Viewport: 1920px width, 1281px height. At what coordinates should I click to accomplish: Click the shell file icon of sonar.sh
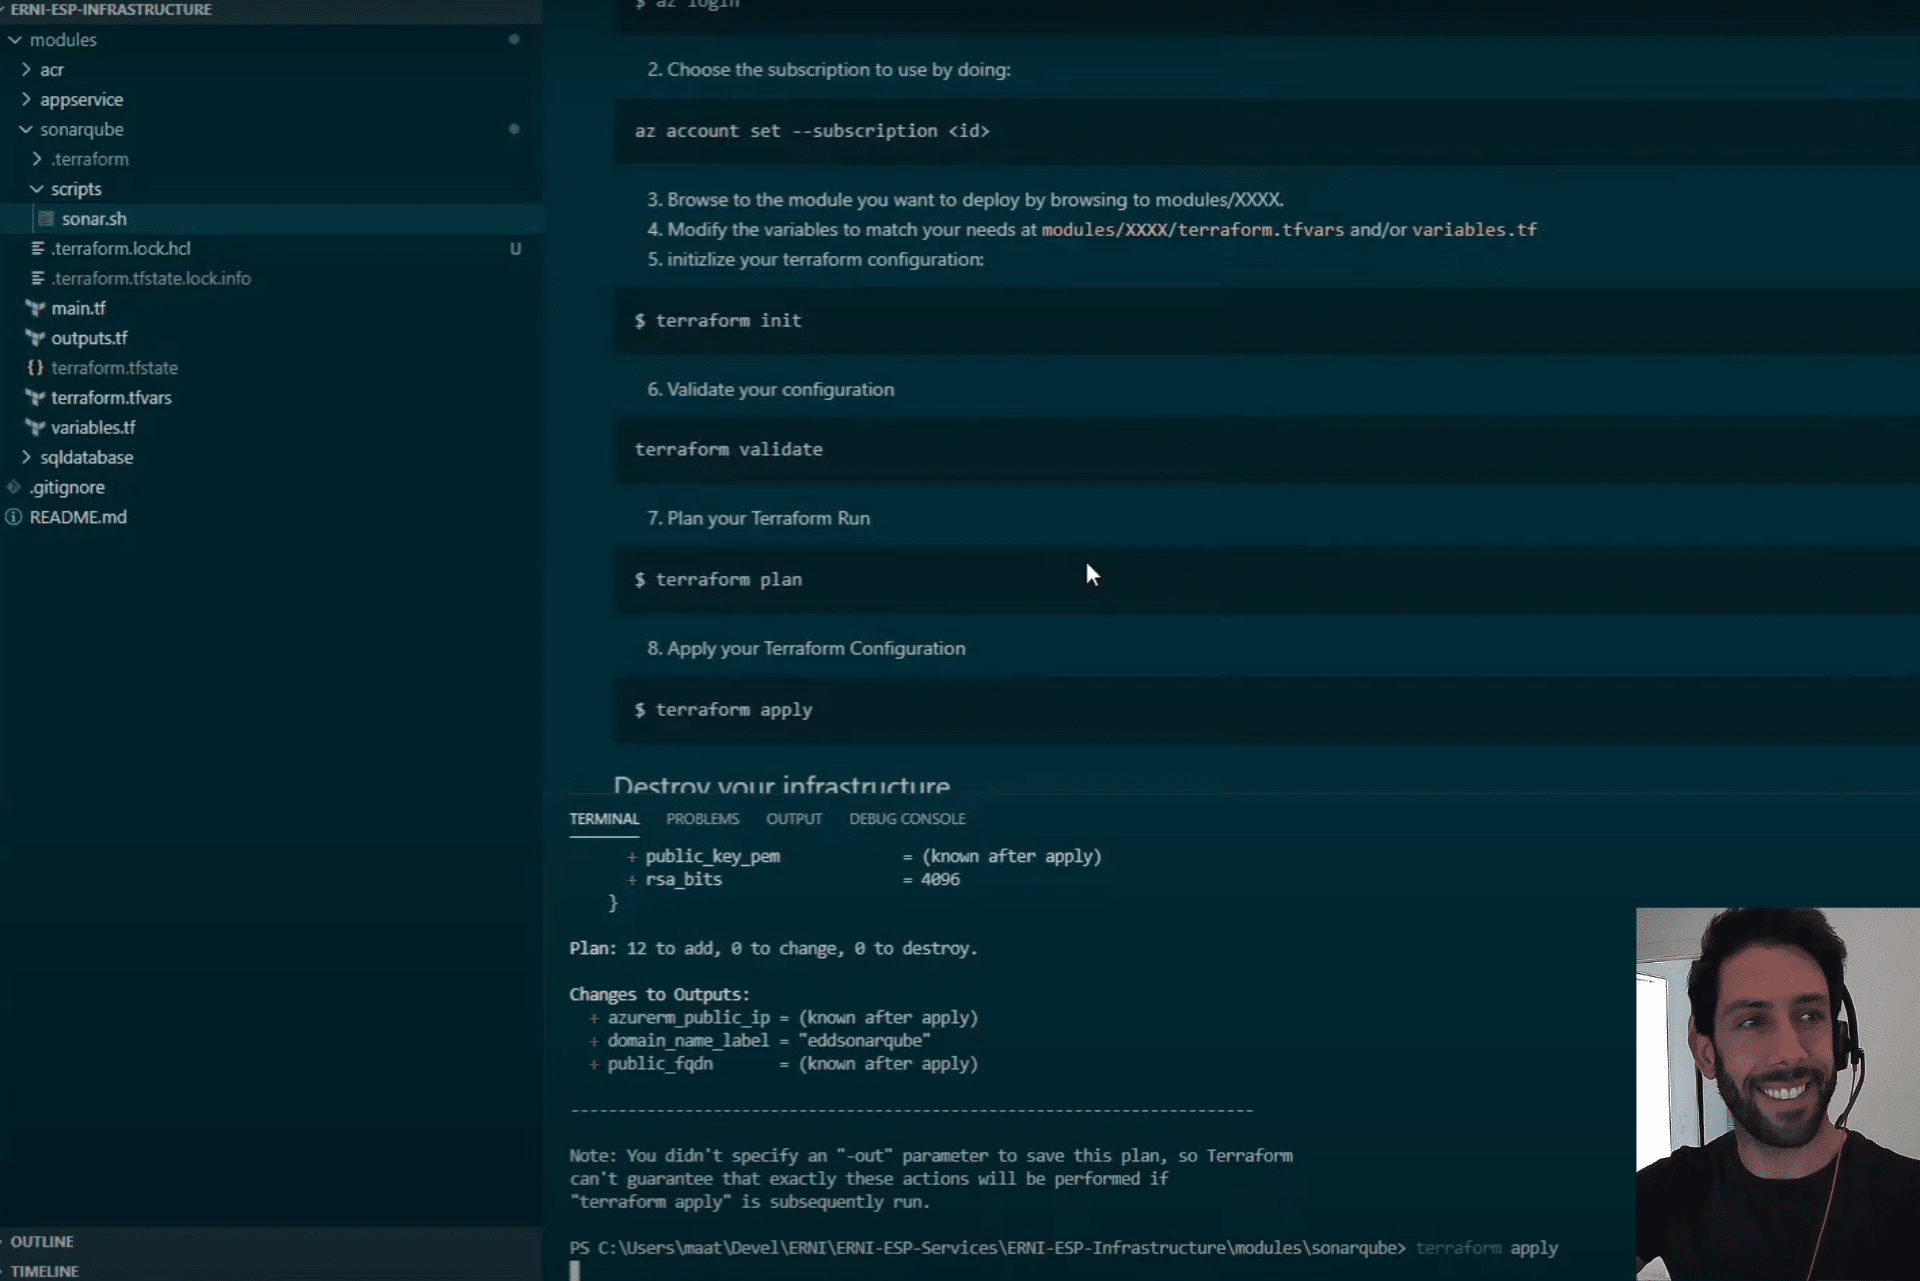[46, 219]
